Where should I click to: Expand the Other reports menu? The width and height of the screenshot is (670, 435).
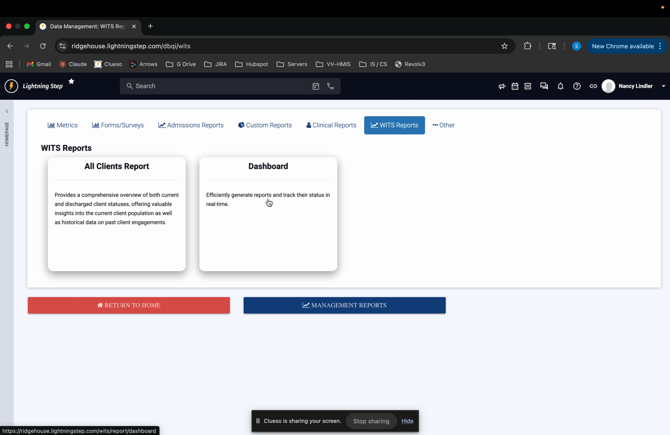tap(443, 125)
